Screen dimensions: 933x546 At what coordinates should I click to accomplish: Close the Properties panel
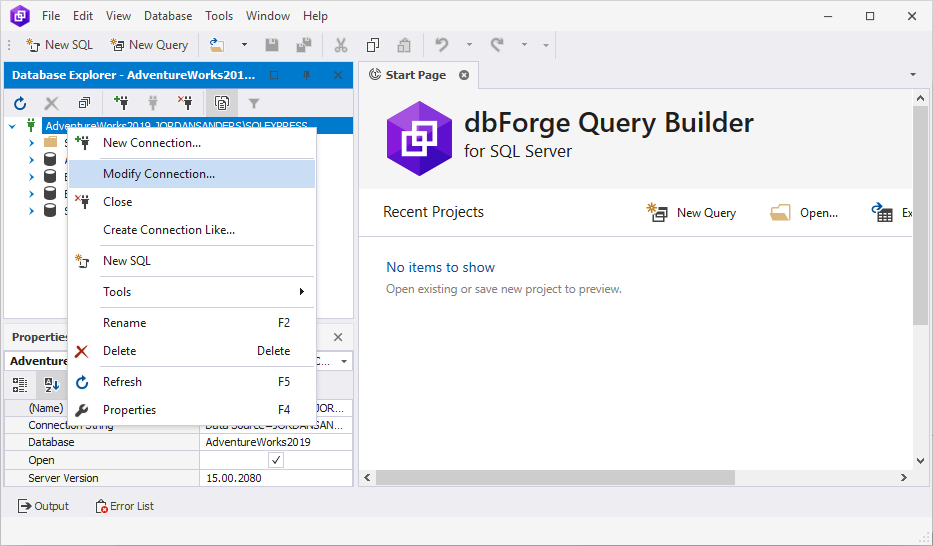(338, 337)
